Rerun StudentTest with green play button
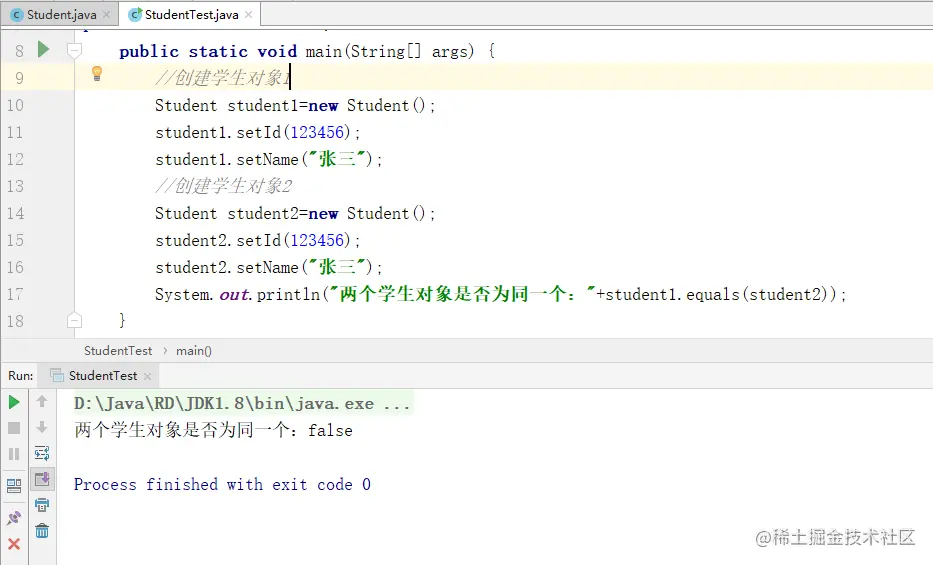Viewport: 933px width, 565px height. tap(14, 403)
